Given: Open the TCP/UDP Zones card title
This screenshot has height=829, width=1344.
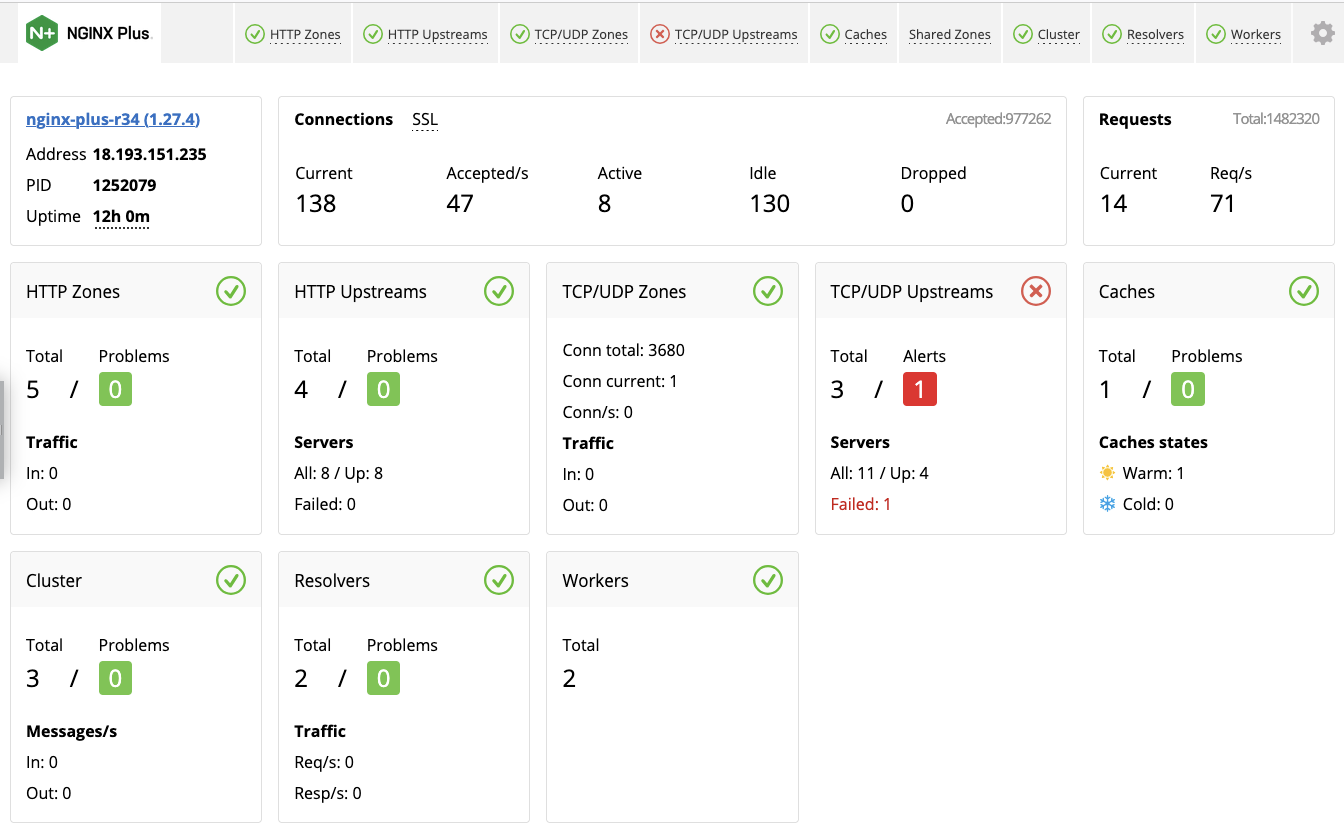Looking at the screenshot, I should [625, 292].
